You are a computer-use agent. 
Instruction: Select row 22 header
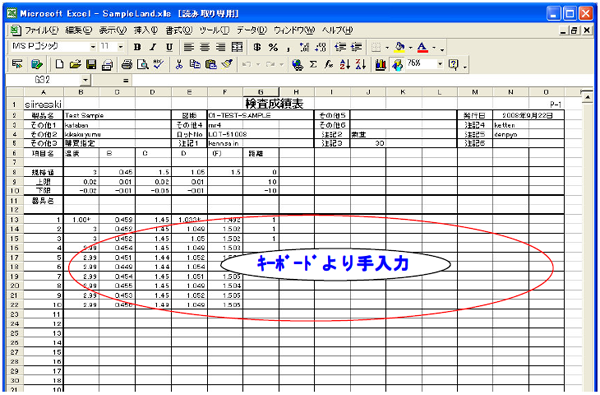[x=15, y=305]
